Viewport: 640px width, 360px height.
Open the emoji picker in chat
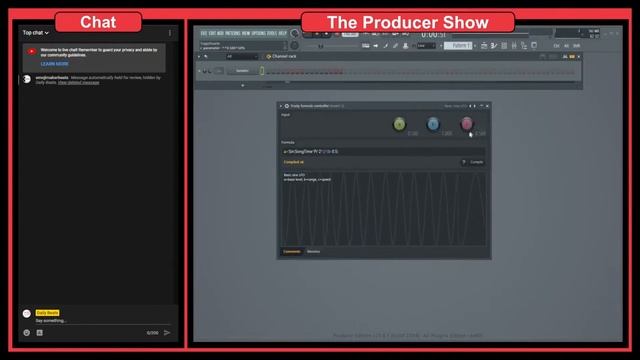27,333
